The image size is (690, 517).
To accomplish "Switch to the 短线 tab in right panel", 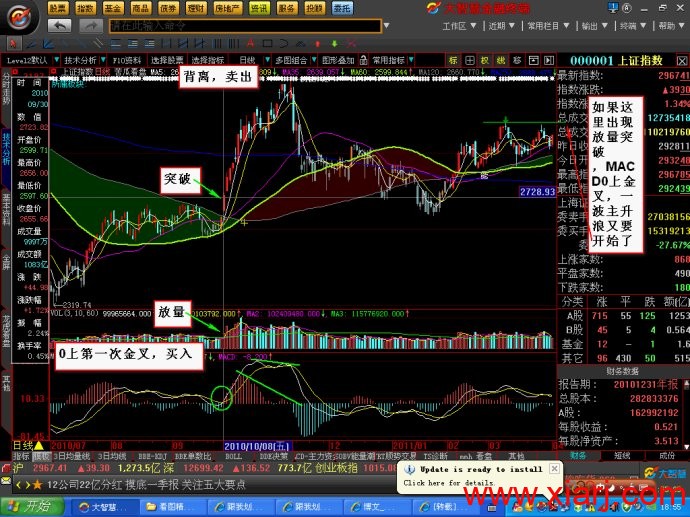I will pos(622,455).
